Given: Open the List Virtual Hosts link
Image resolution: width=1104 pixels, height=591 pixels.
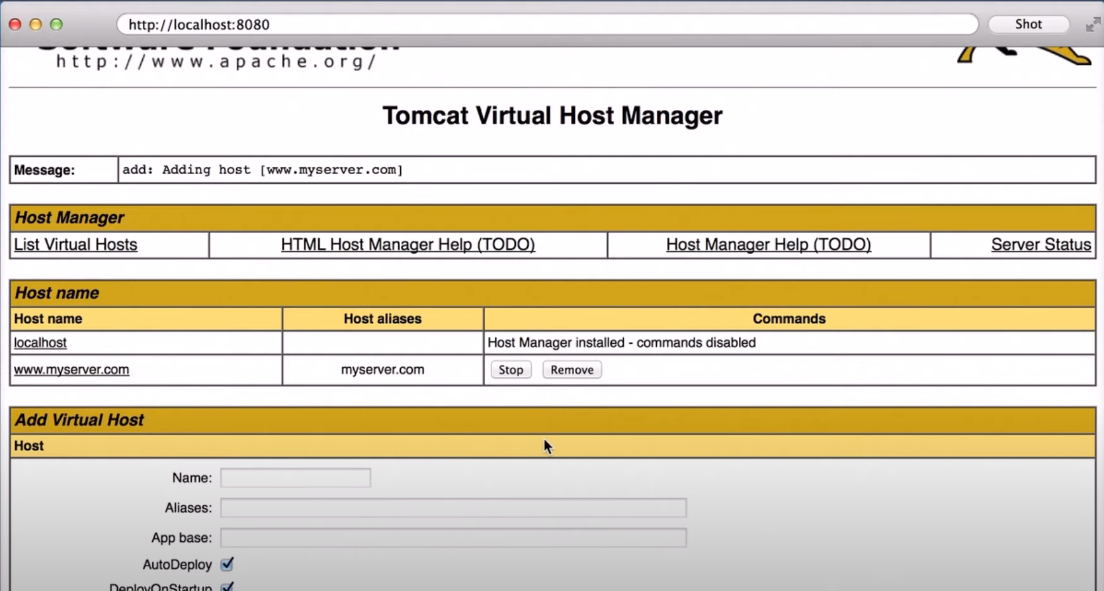Looking at the screenshot, I should (75, 244).
